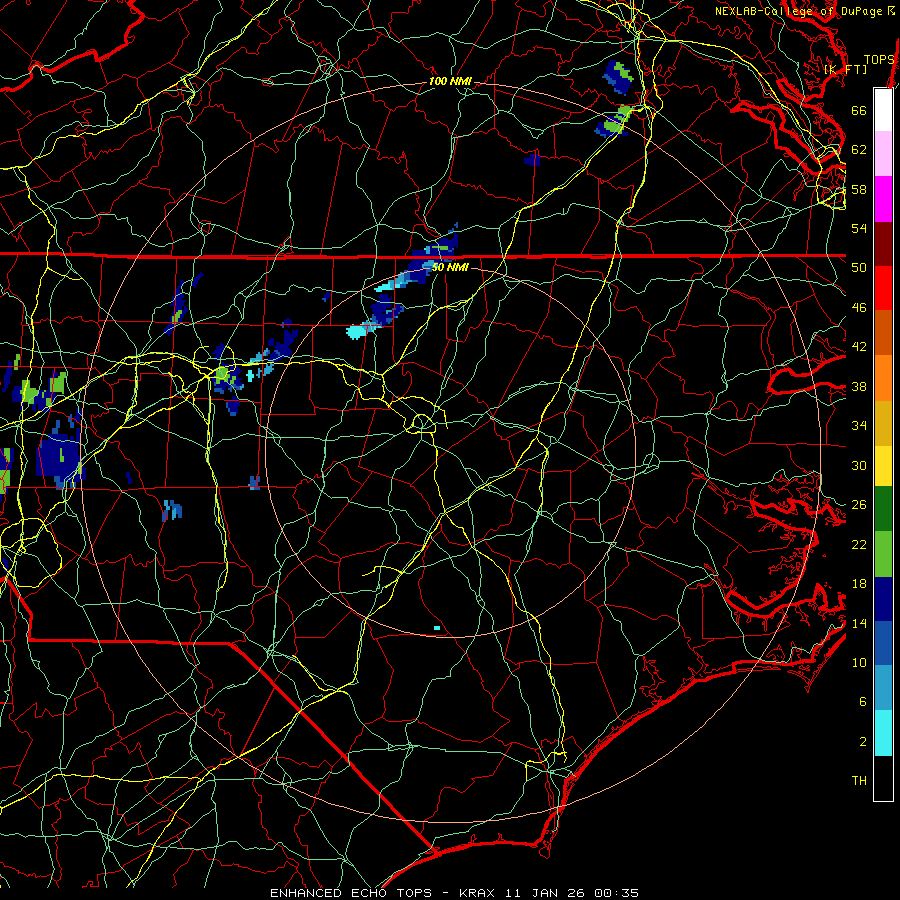Click legend value '50'
The image size is (900, 900).
[x=859, y=268]
